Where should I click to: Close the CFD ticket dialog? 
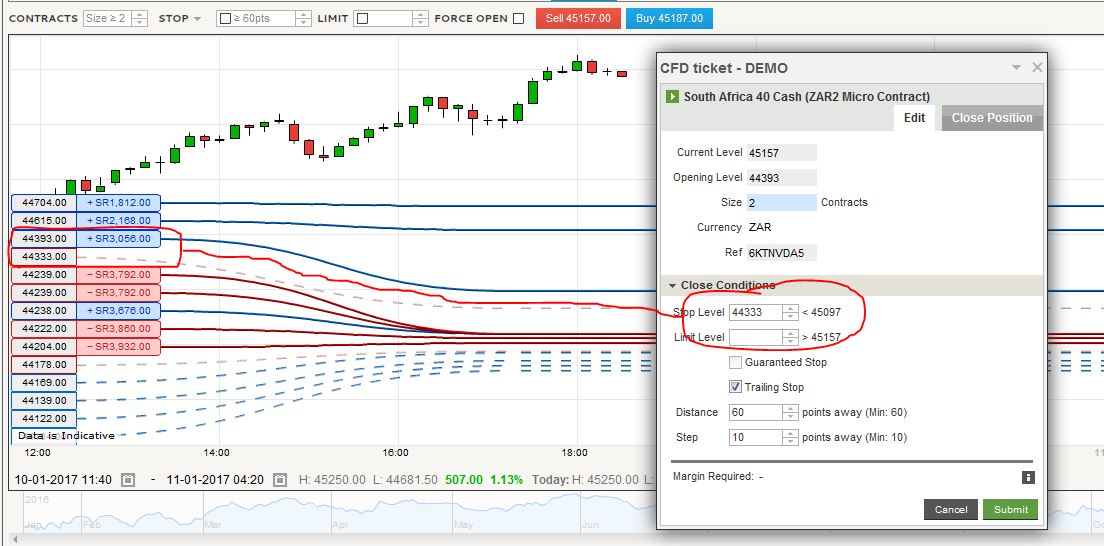[1036, 68]
